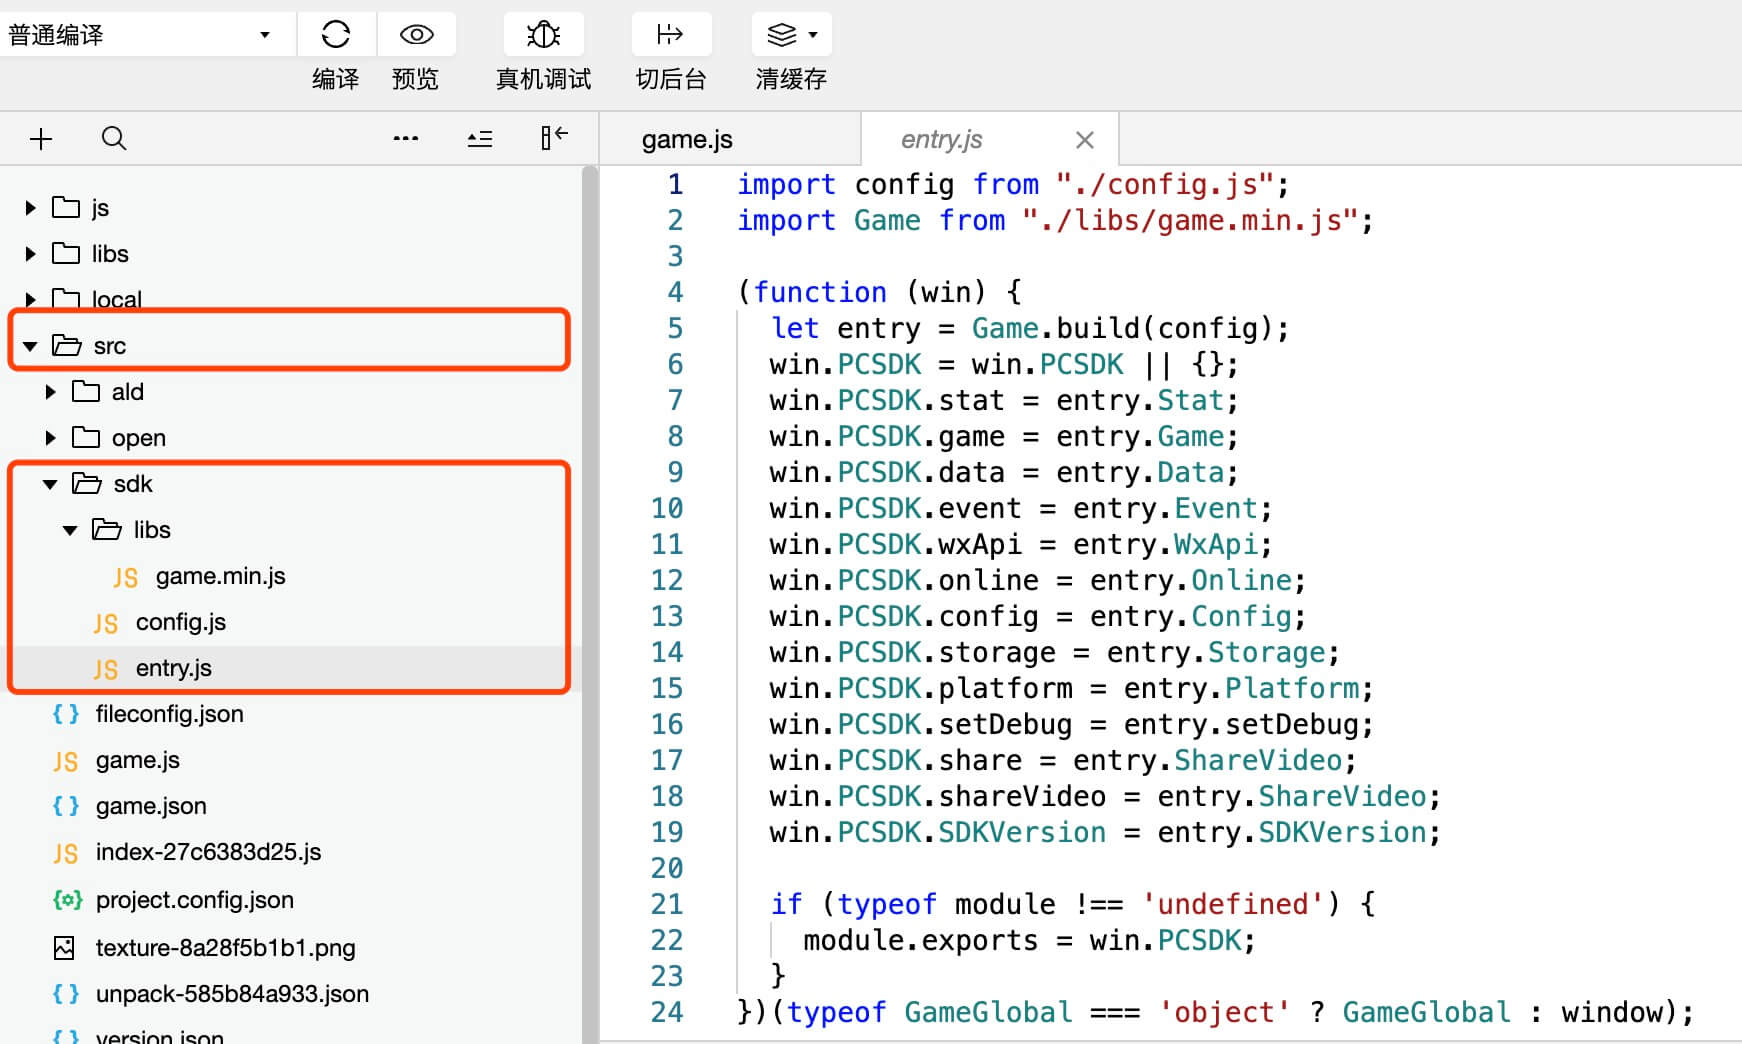Click the add new file plus icon
The width and height of the screenshot is (1742, 1044).
pyautogui.click(x=41, y=139)
